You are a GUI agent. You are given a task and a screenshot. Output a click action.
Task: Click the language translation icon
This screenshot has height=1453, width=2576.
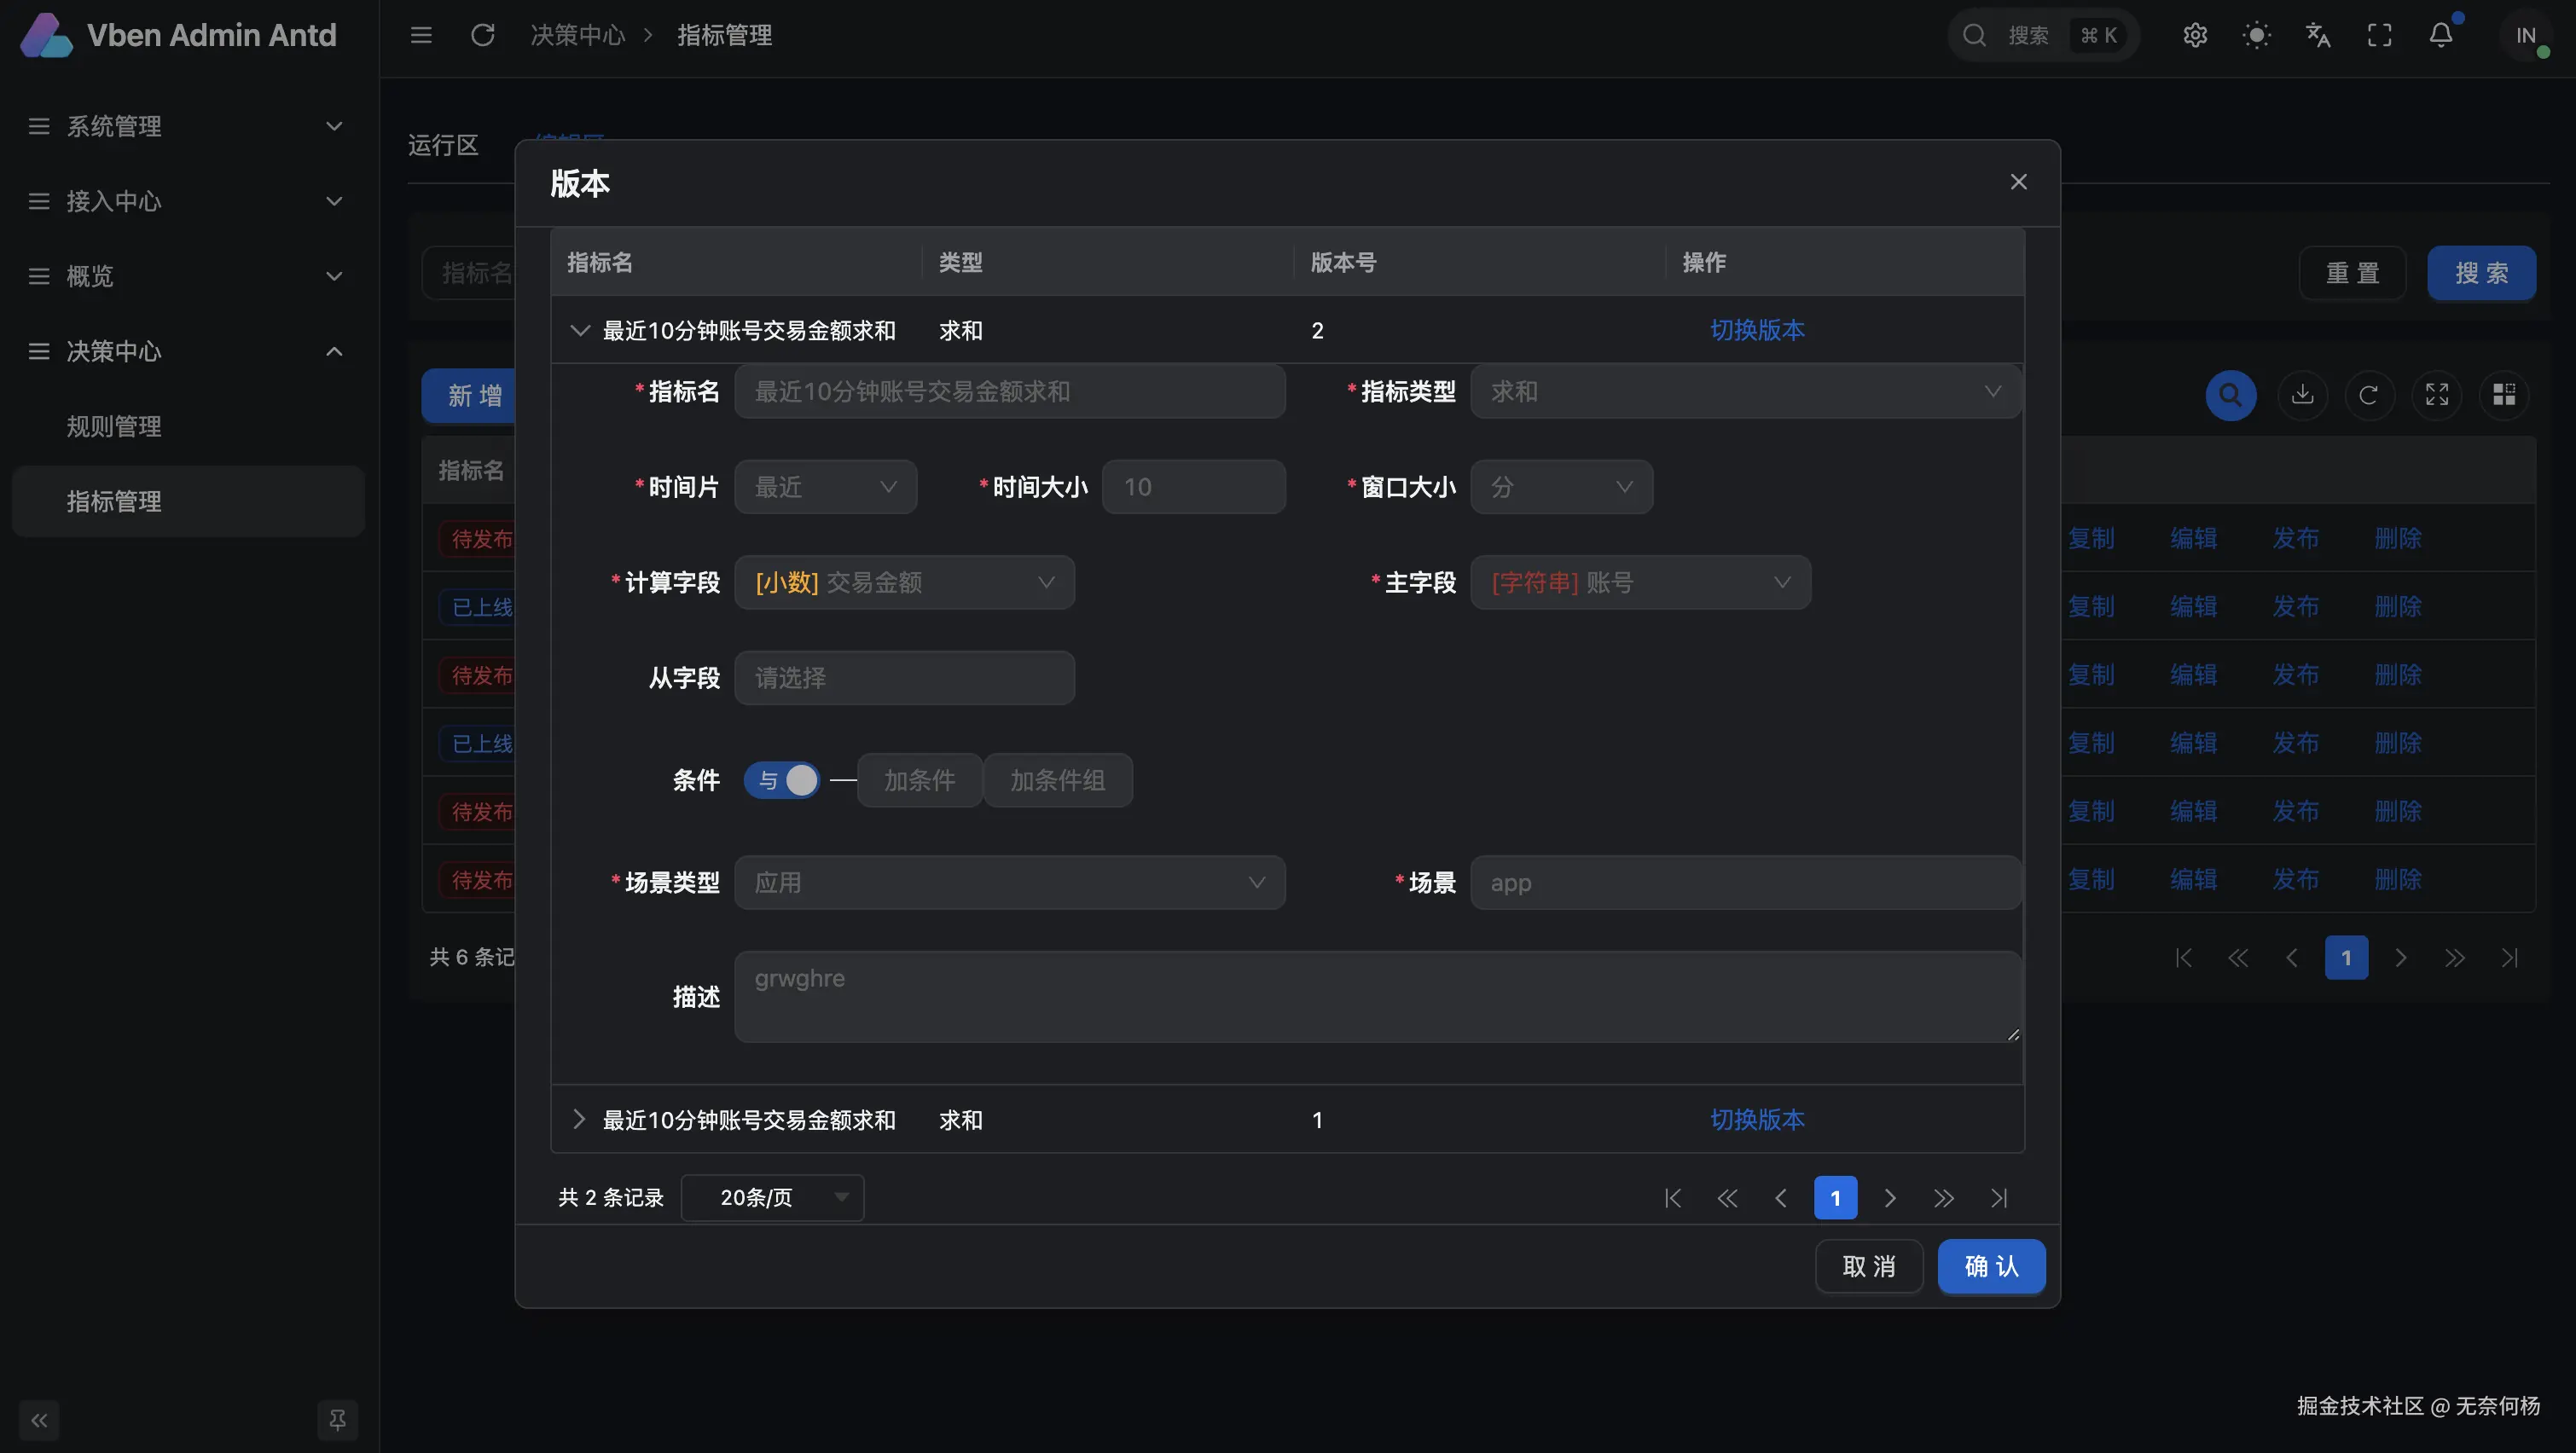[2318, 36]
